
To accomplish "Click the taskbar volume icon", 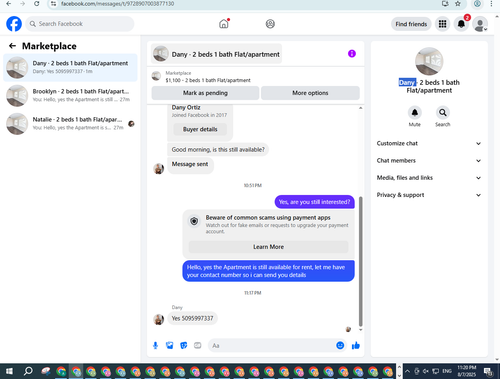I will [426, 371].
